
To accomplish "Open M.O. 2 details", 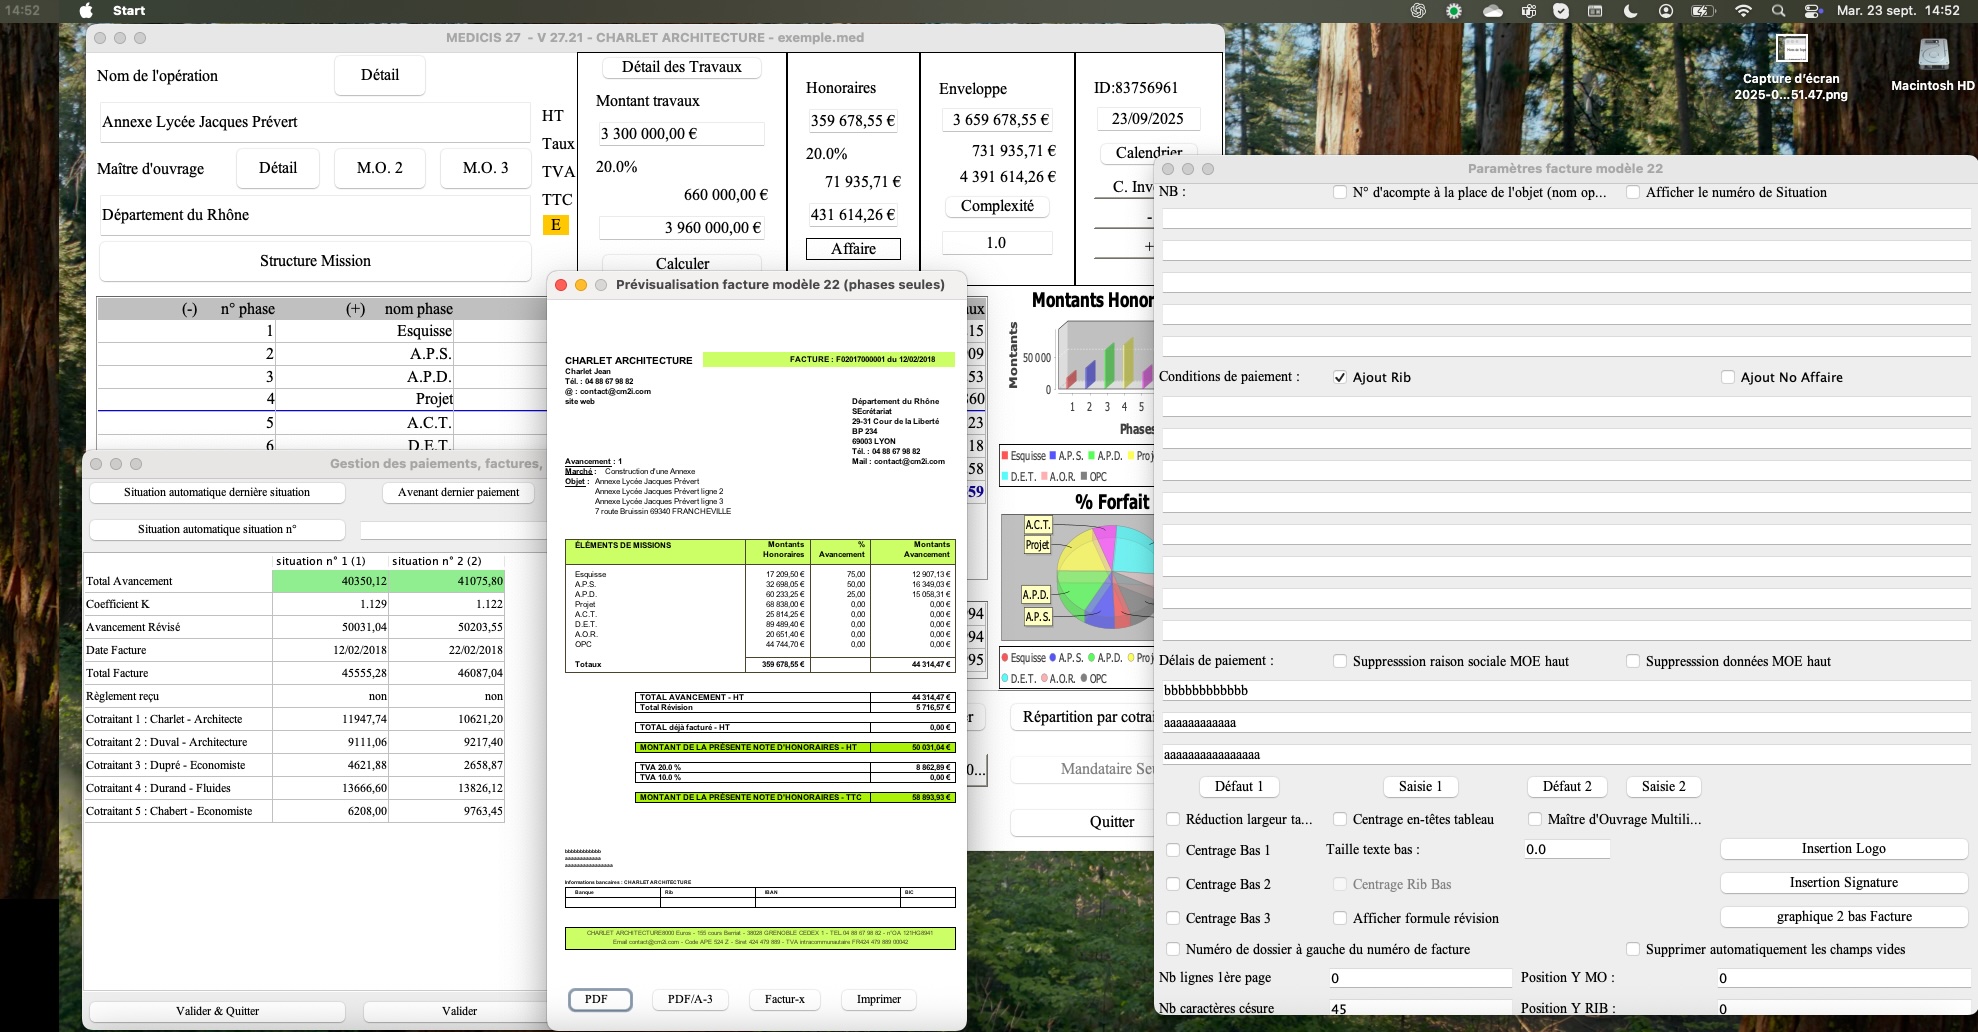I will pyautogui.click(x=379, y=168).
